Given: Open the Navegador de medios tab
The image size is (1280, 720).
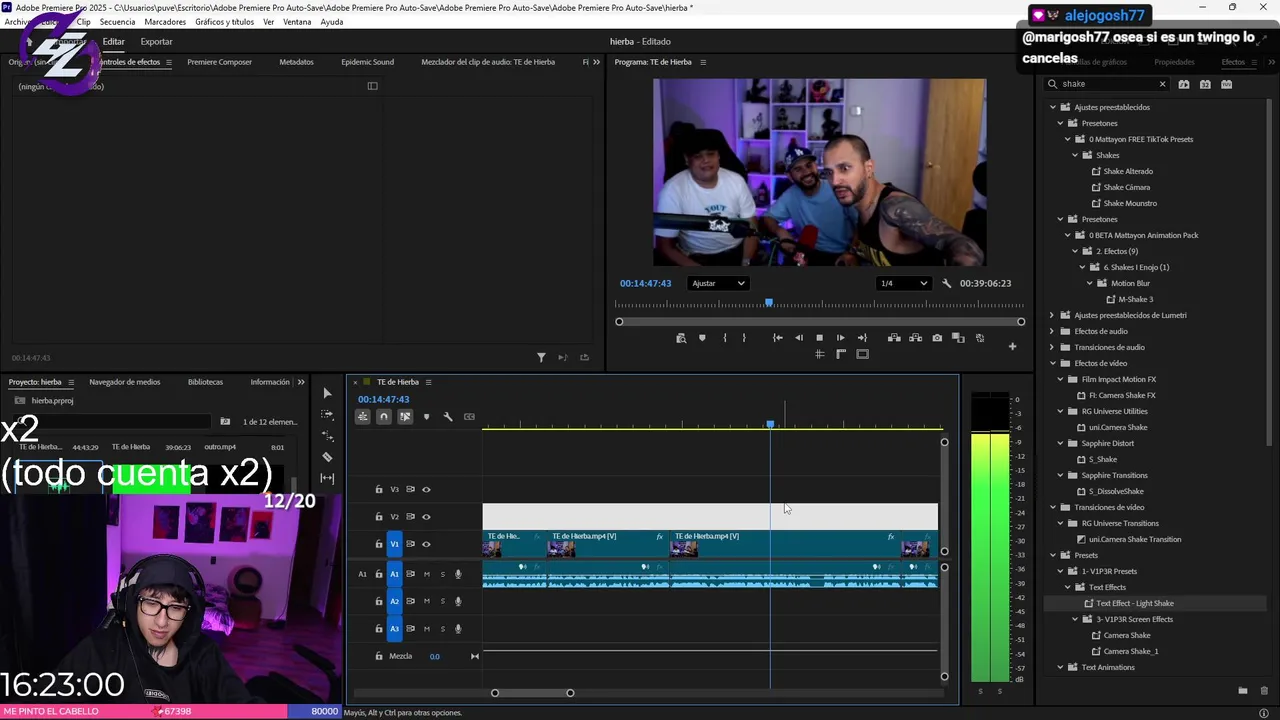Looking at the screenshot, I should [124, 382].
